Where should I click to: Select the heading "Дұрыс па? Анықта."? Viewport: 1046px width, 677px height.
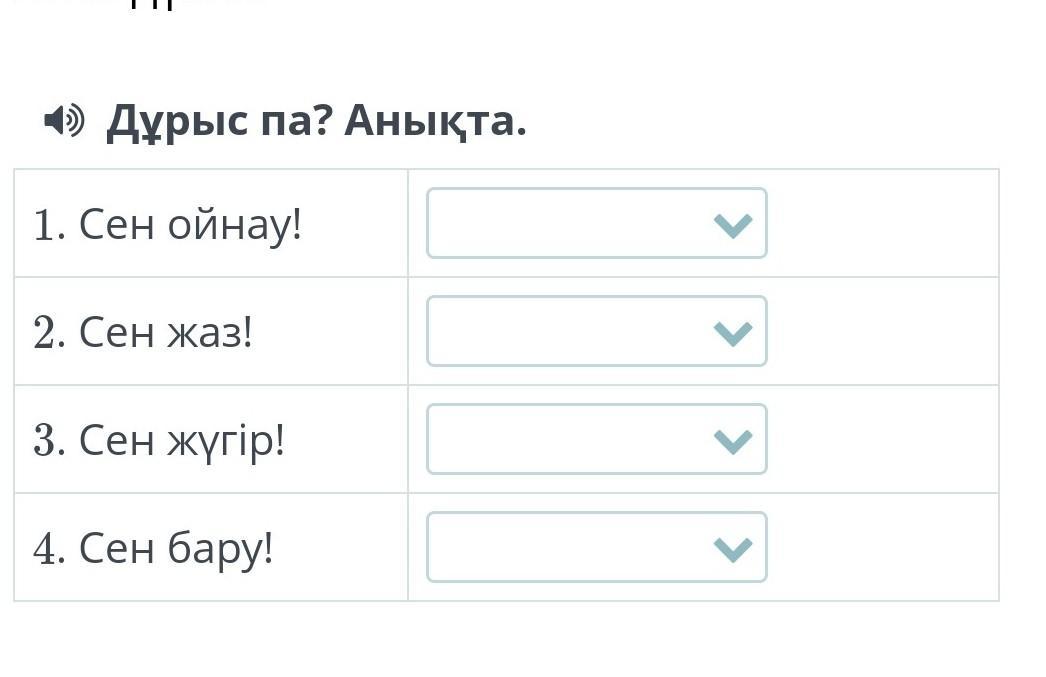click(316, 123)
